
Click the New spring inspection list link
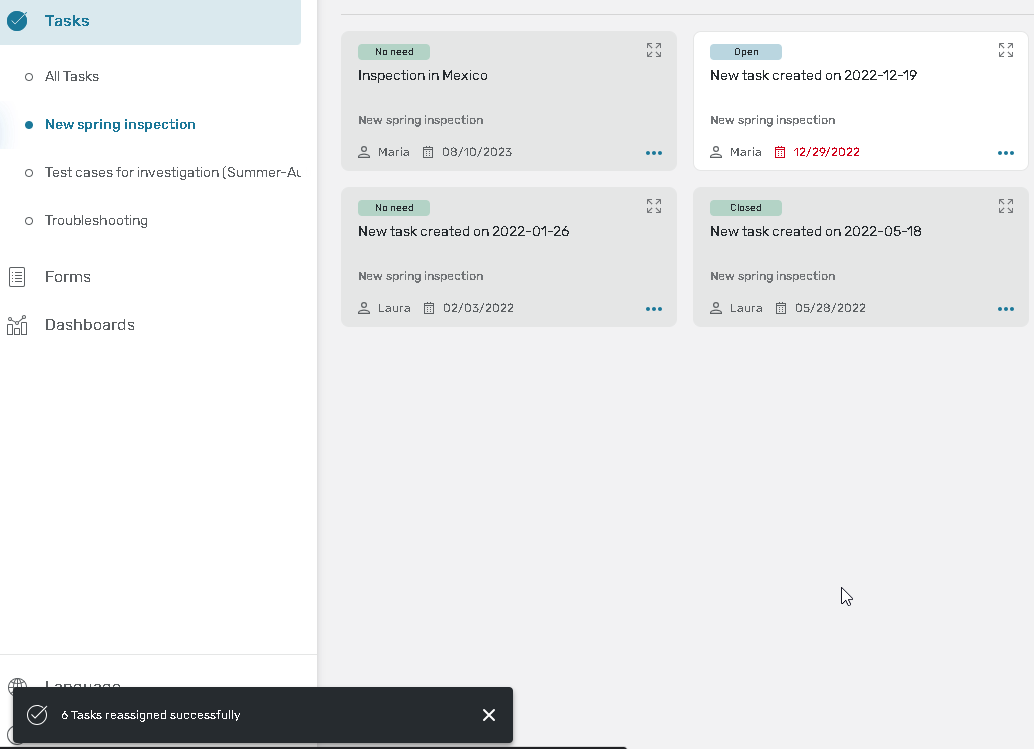[x=120, y=124]
